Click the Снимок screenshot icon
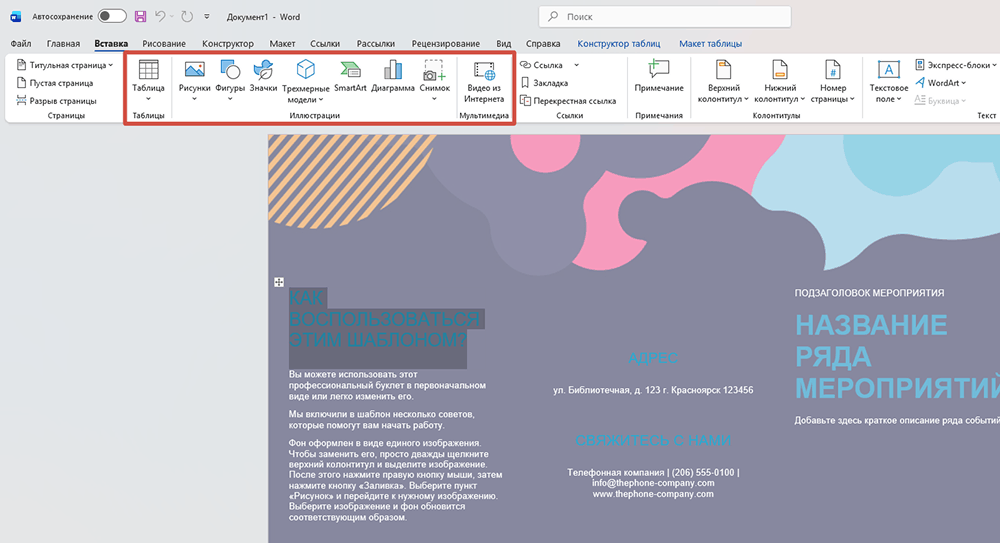The image size is (1000, 543). coord(434,70)
